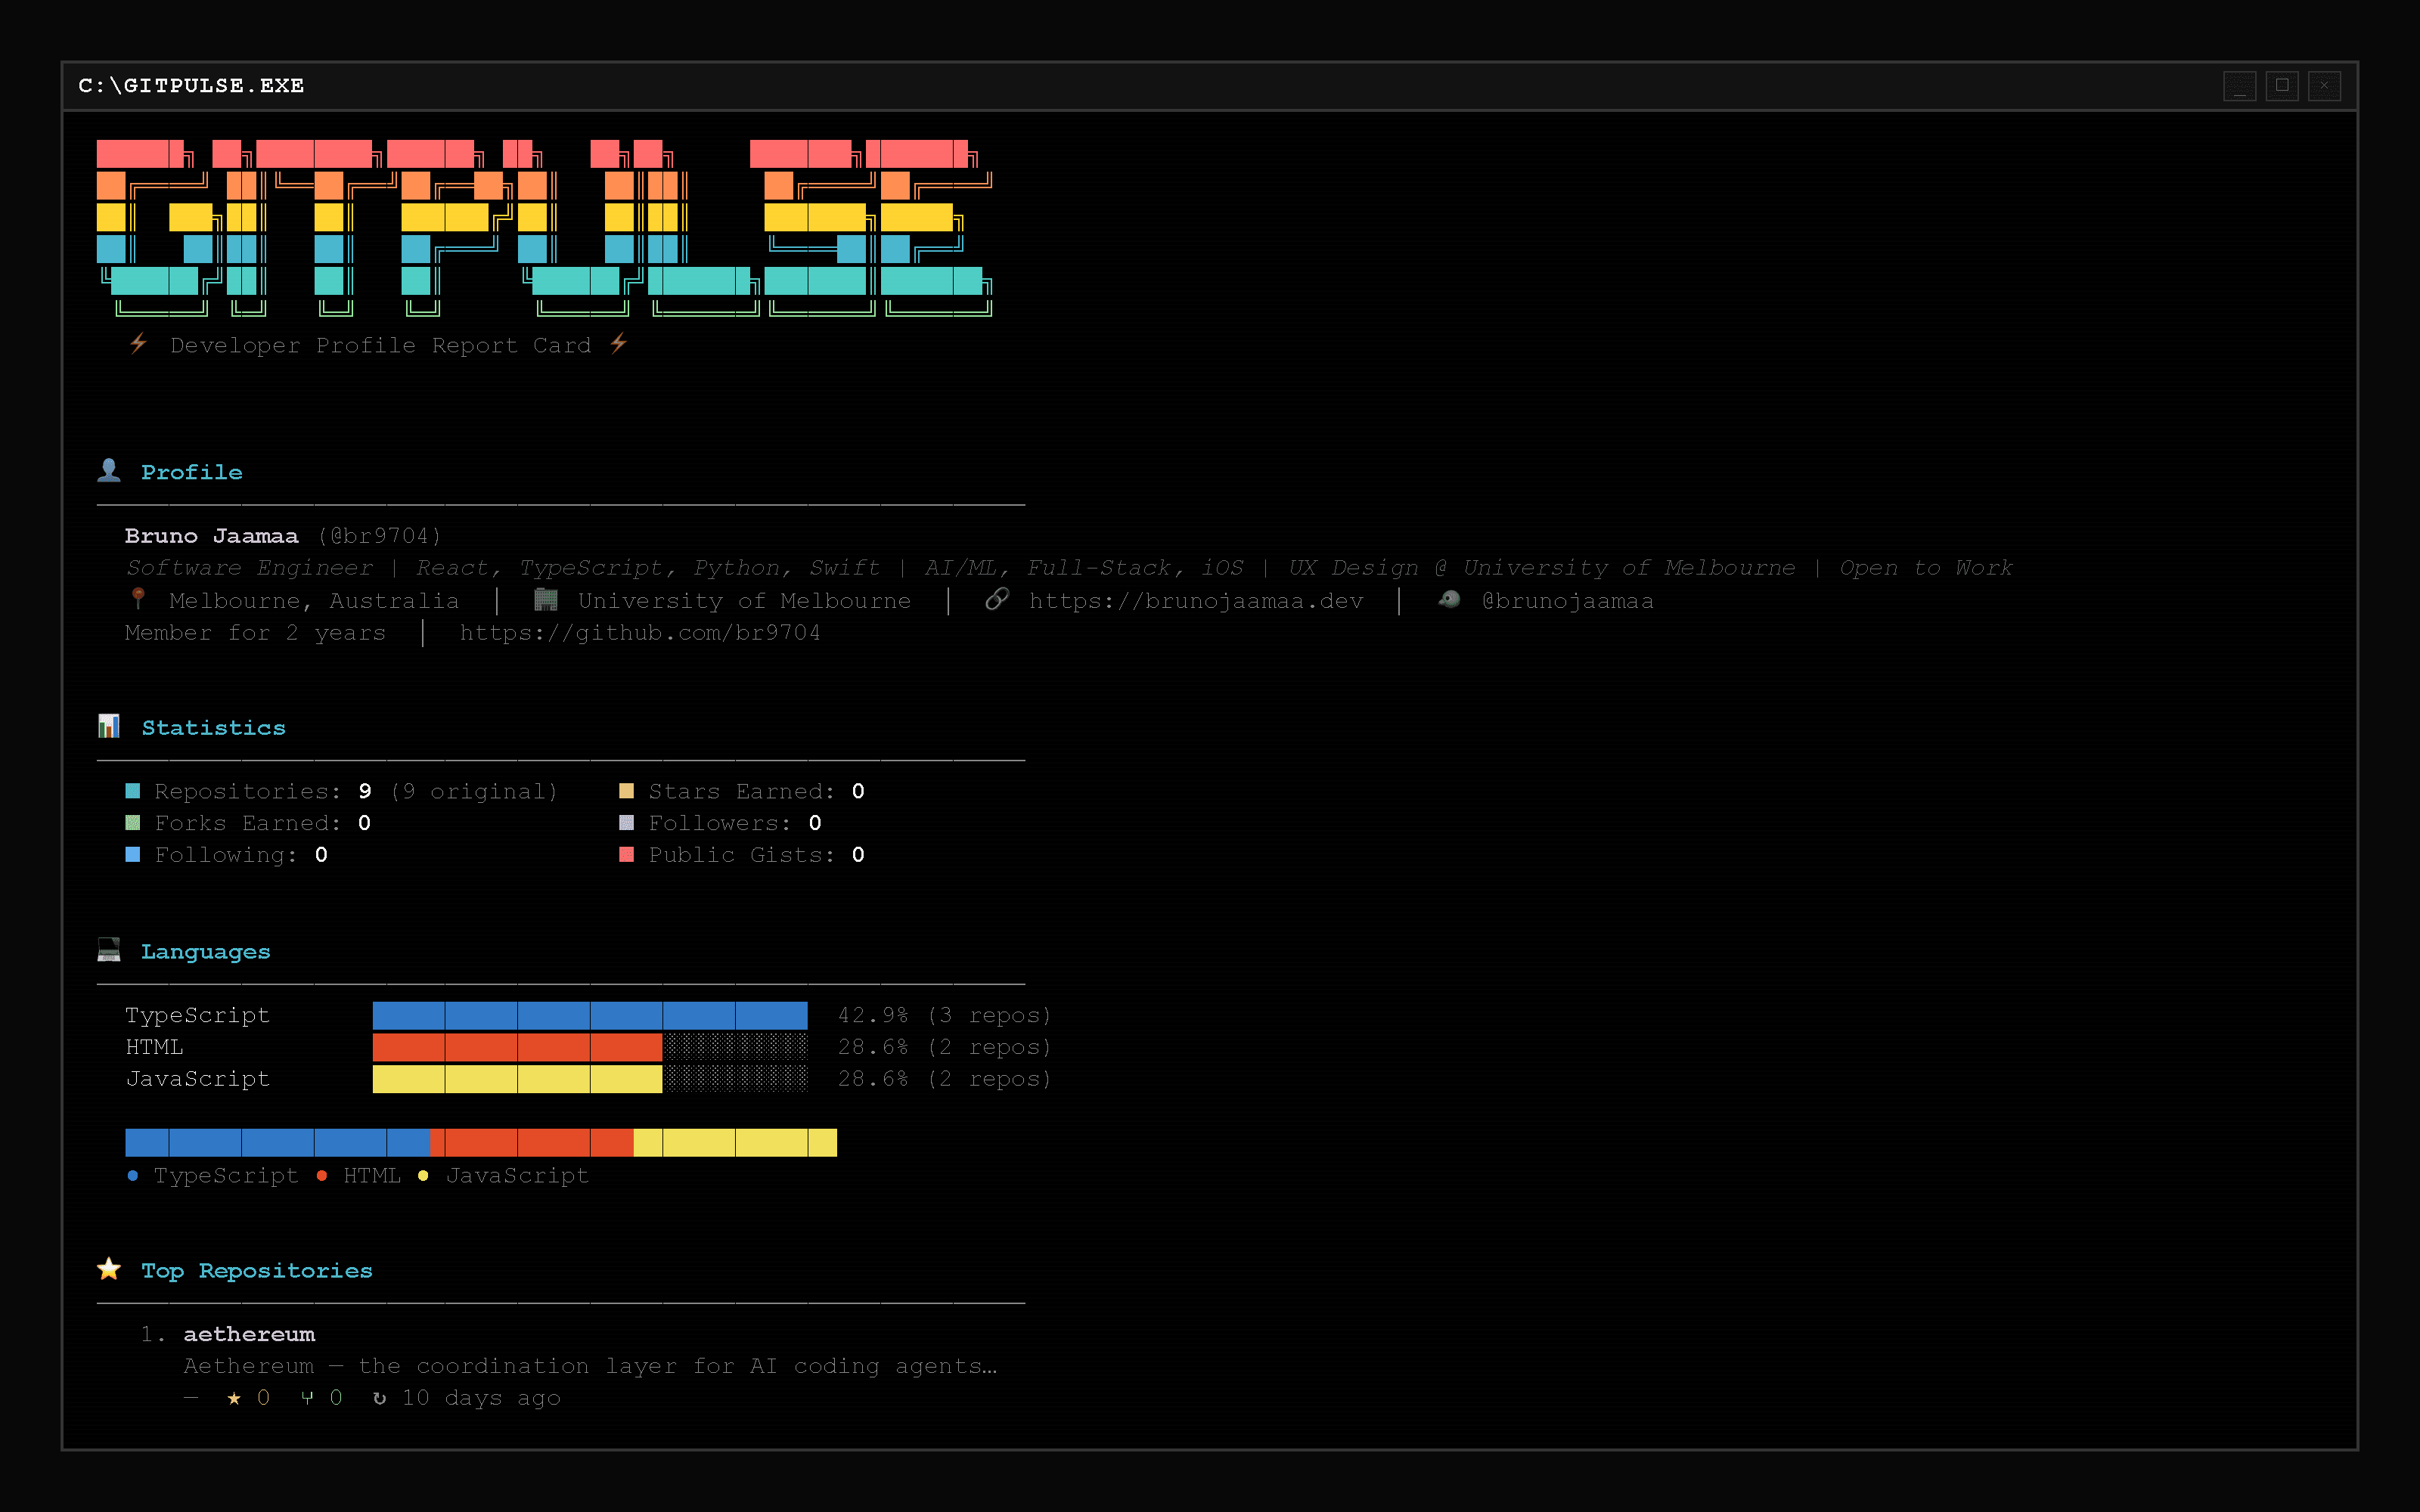The image size is (2420, 1512).
Task: Click yellow JavaScript legend dot
Action: pos(423,1176)
